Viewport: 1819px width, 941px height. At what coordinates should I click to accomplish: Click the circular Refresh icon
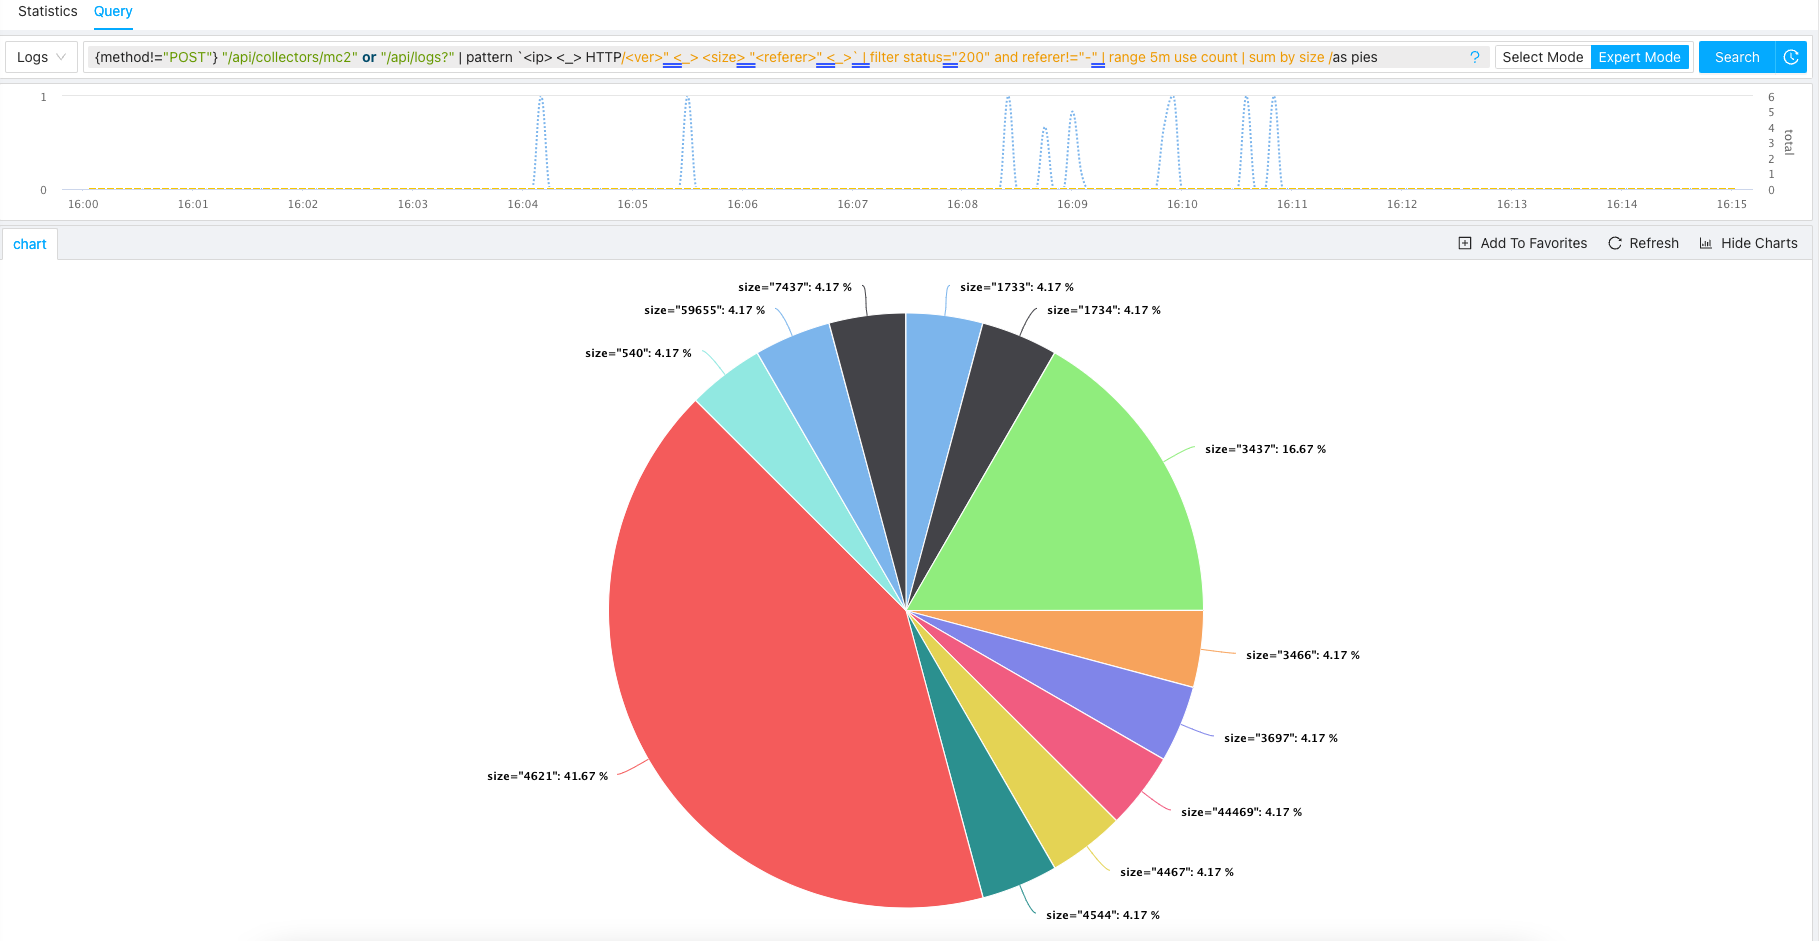click(1614, 243)
